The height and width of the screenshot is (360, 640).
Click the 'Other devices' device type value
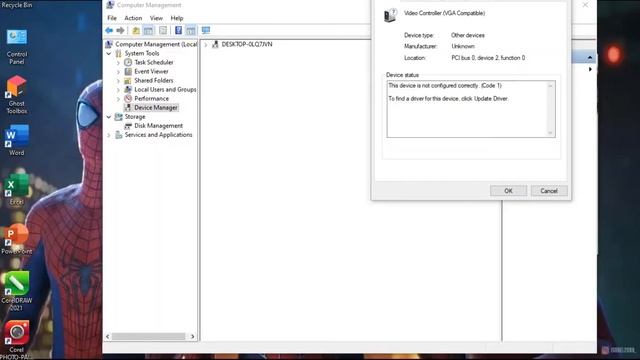pyautogui.click(x=468, y=35)
